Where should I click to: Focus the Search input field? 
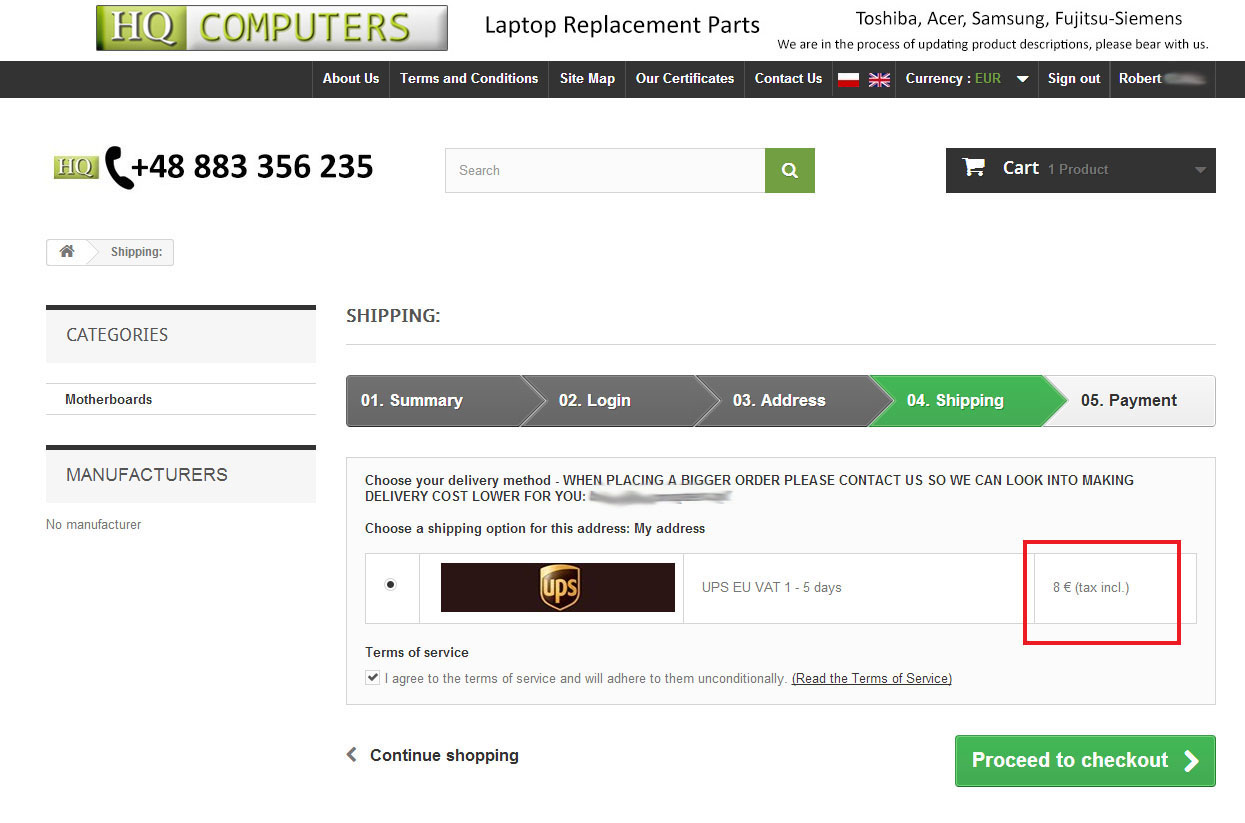[x=605, y=170]
